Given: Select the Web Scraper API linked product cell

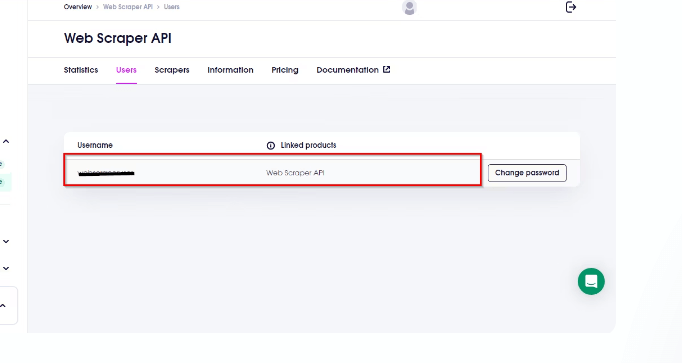Looking at the screenshot, I should coord(295,173).
